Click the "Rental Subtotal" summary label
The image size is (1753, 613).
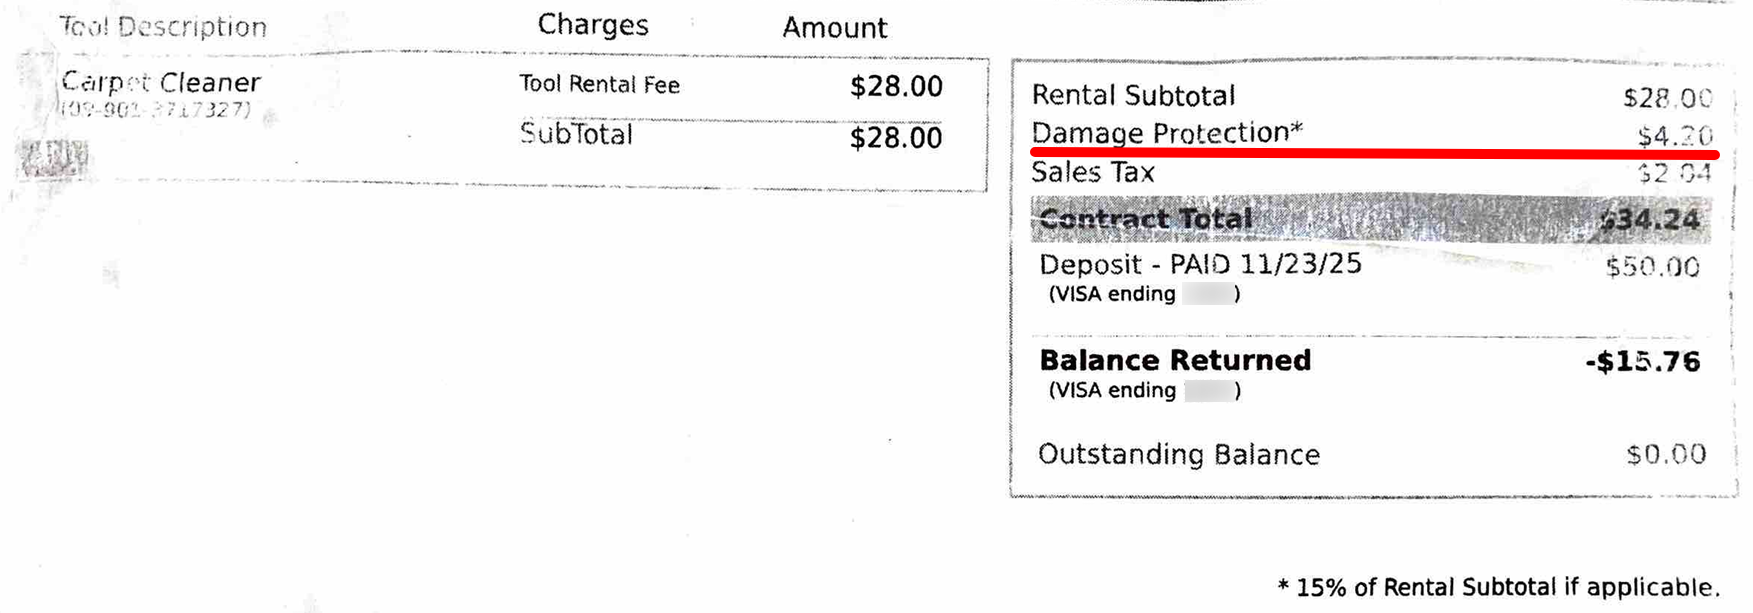click(1133, 96)
